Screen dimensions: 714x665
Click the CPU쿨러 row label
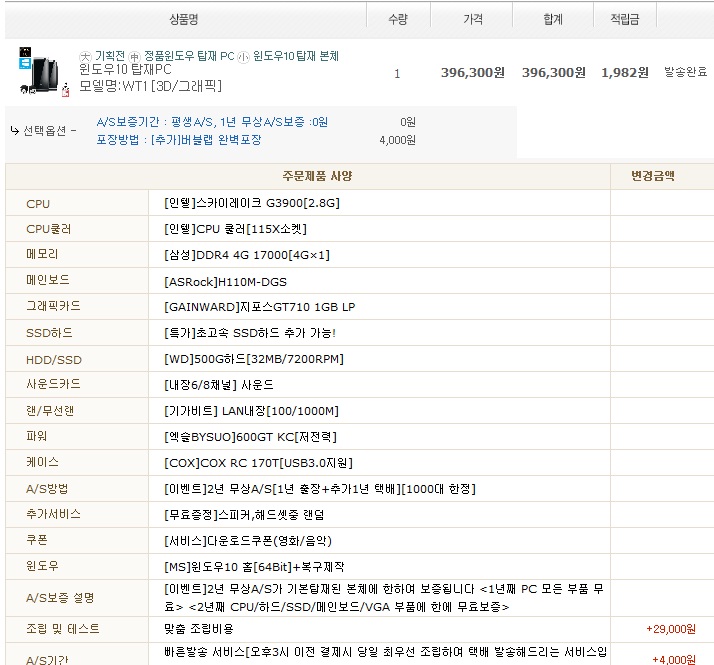(49, 229)
